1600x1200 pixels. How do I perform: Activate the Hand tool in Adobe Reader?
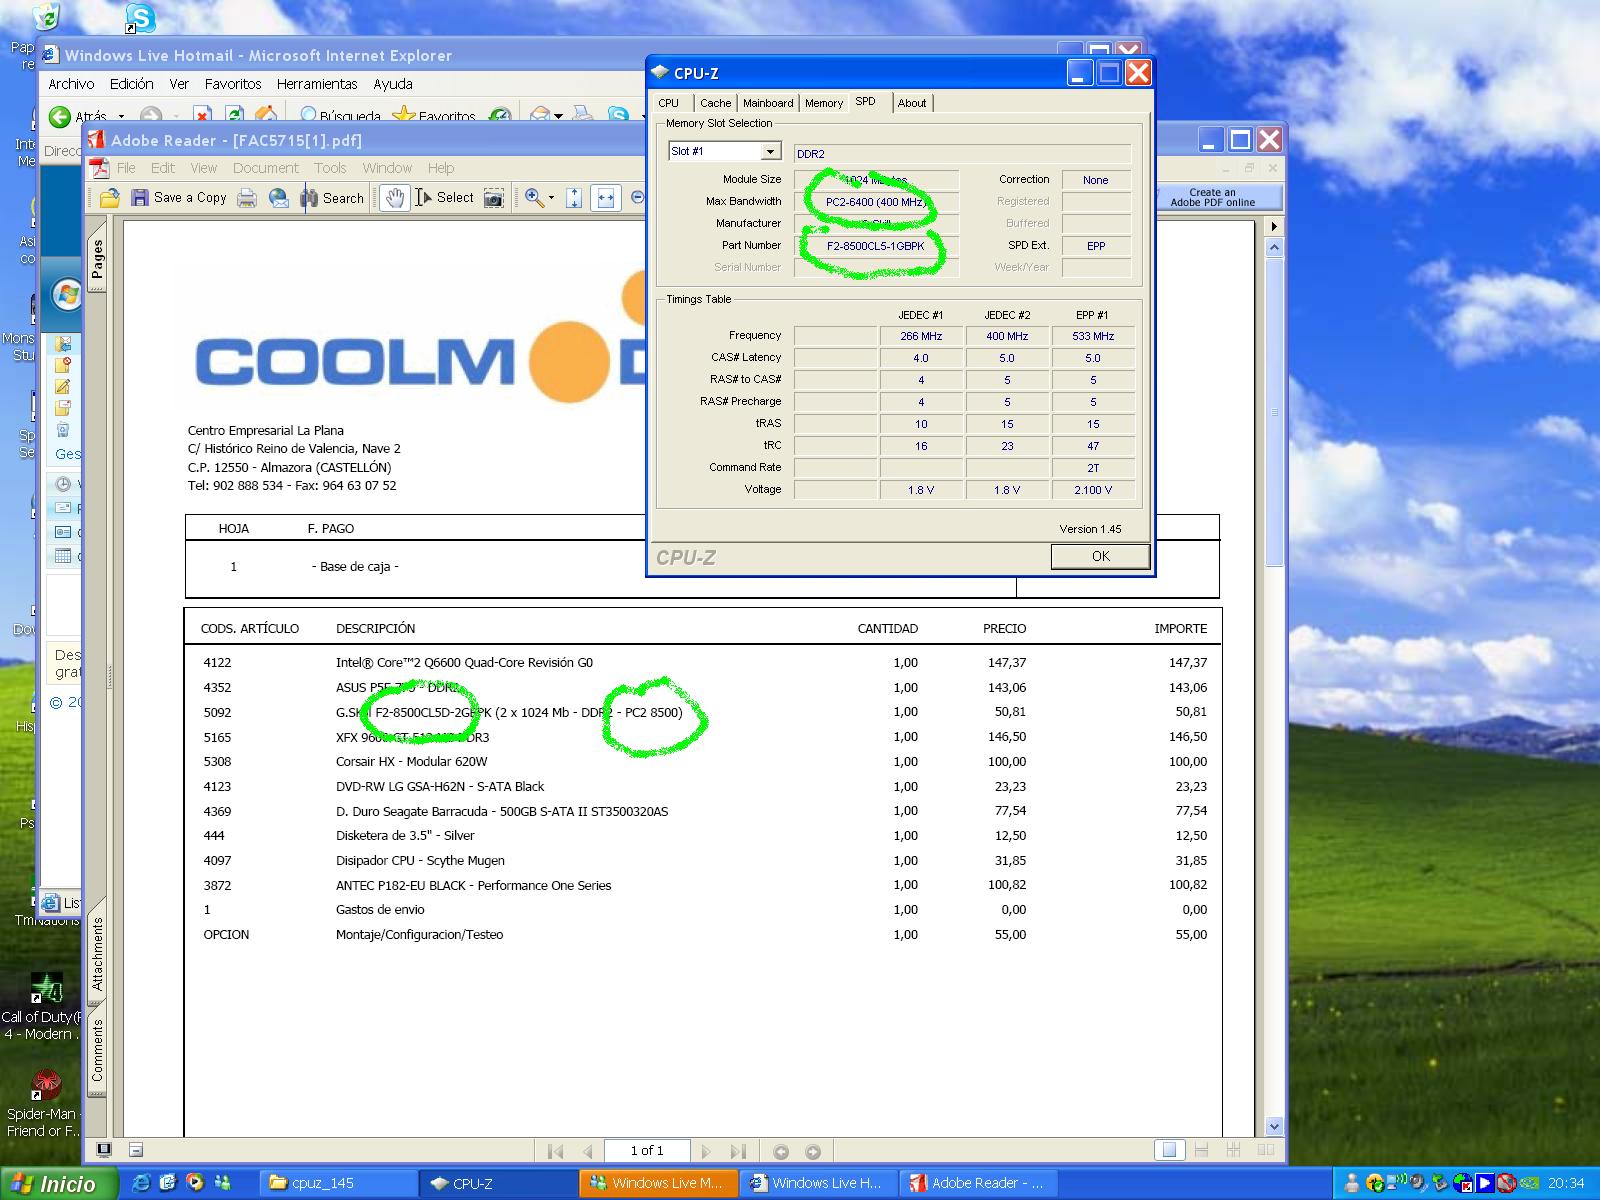point(395,198)
